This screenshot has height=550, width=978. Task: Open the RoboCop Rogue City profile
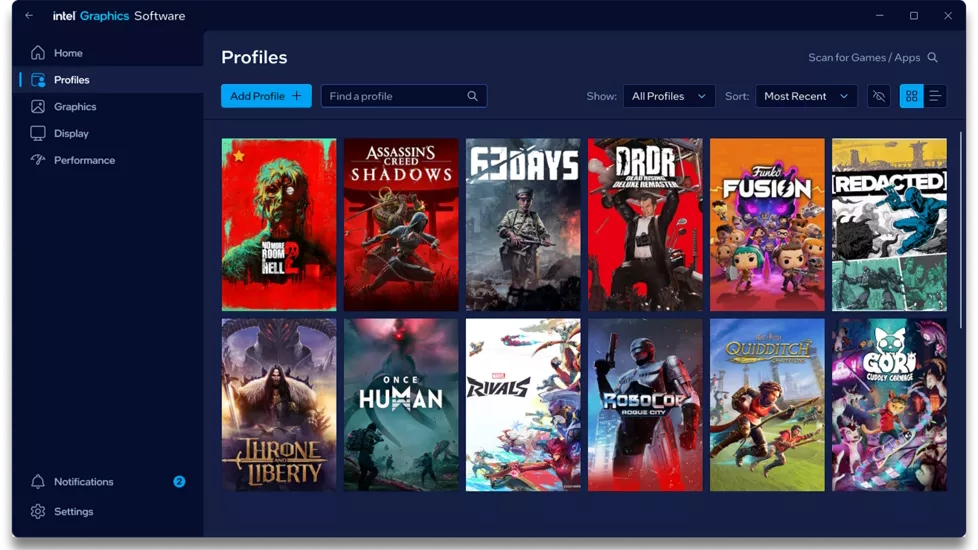(x=645, y=405)
